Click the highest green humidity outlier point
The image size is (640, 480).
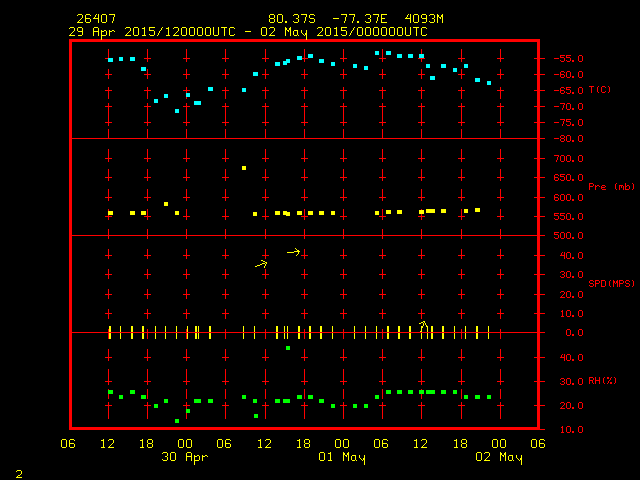point(288,348)
